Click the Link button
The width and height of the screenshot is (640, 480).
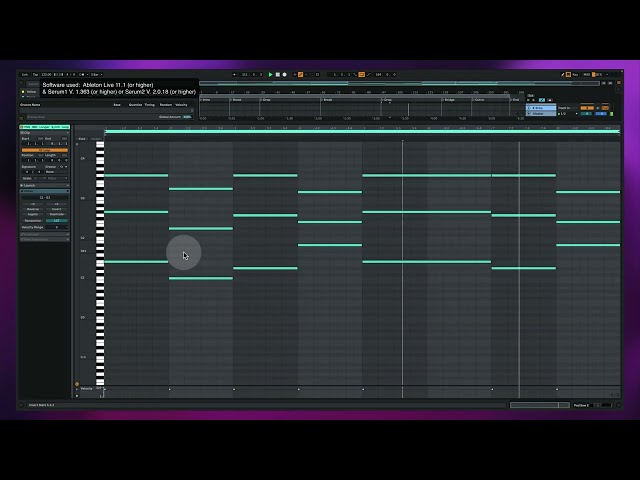click(x=25, y=75)
